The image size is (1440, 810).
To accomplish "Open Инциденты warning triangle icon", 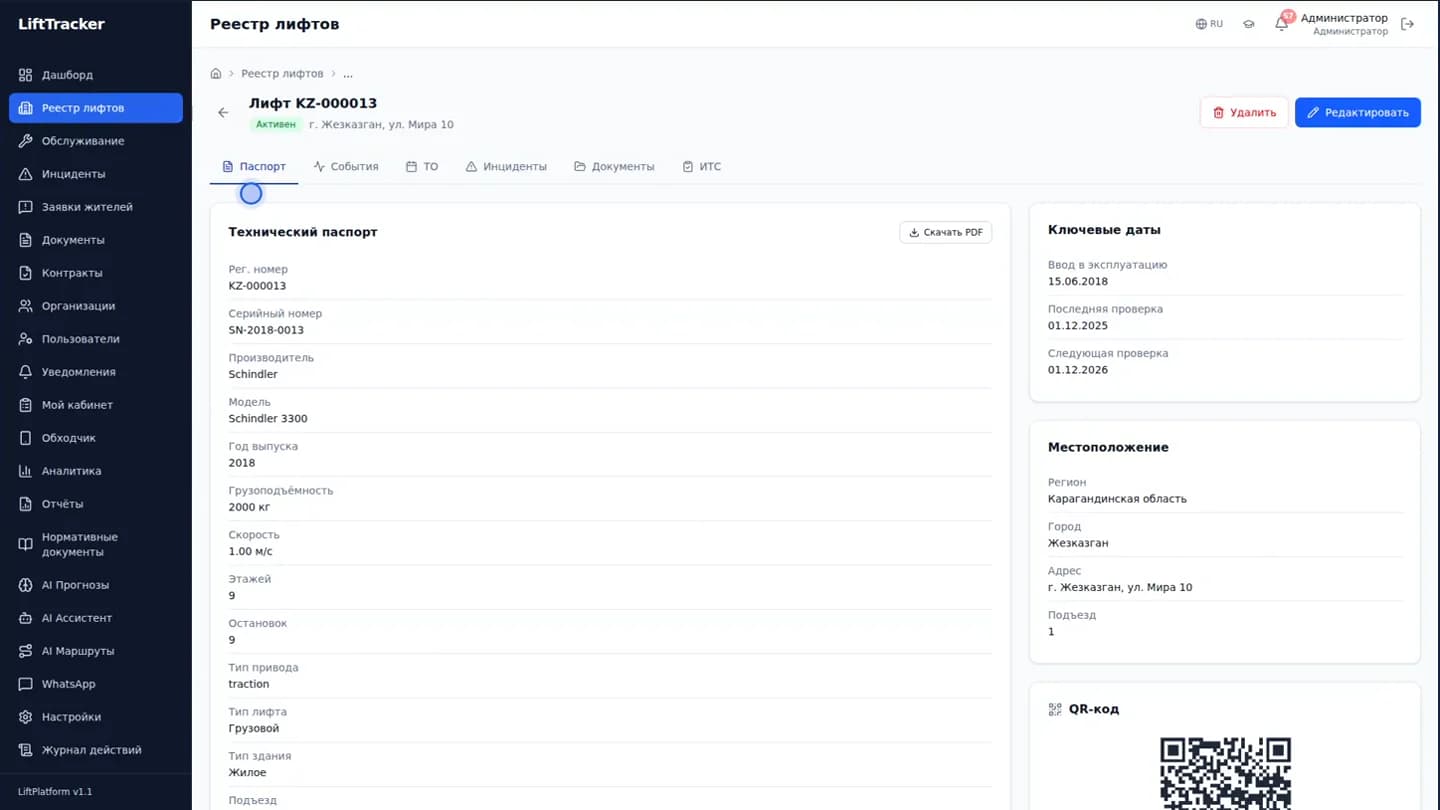I will click(x=26, y=174).
